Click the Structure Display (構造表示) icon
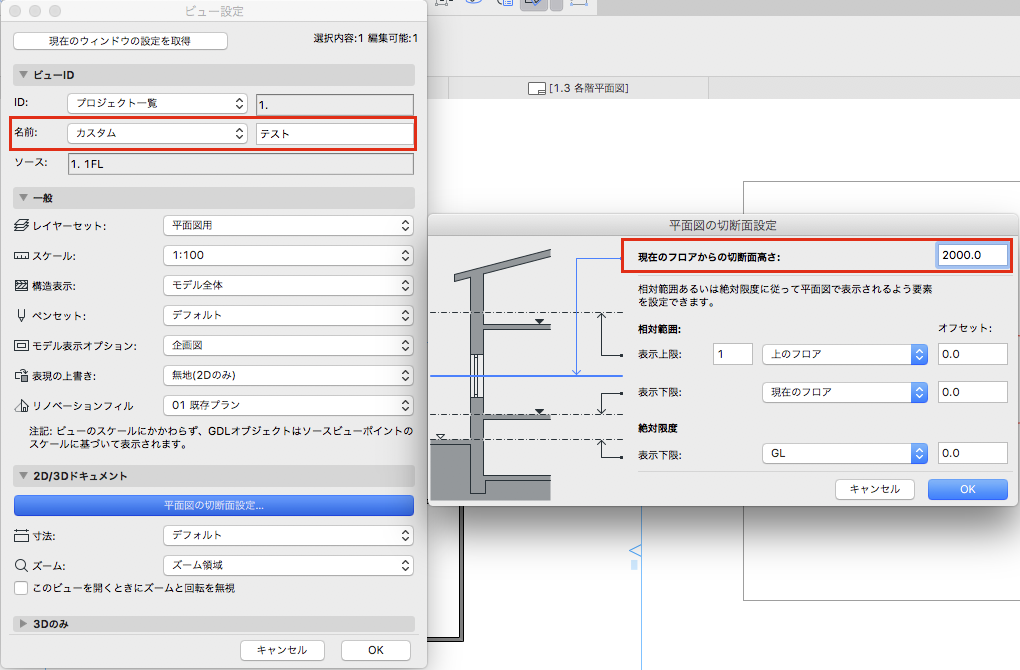The image size is (1020, 670). point(22,286)
